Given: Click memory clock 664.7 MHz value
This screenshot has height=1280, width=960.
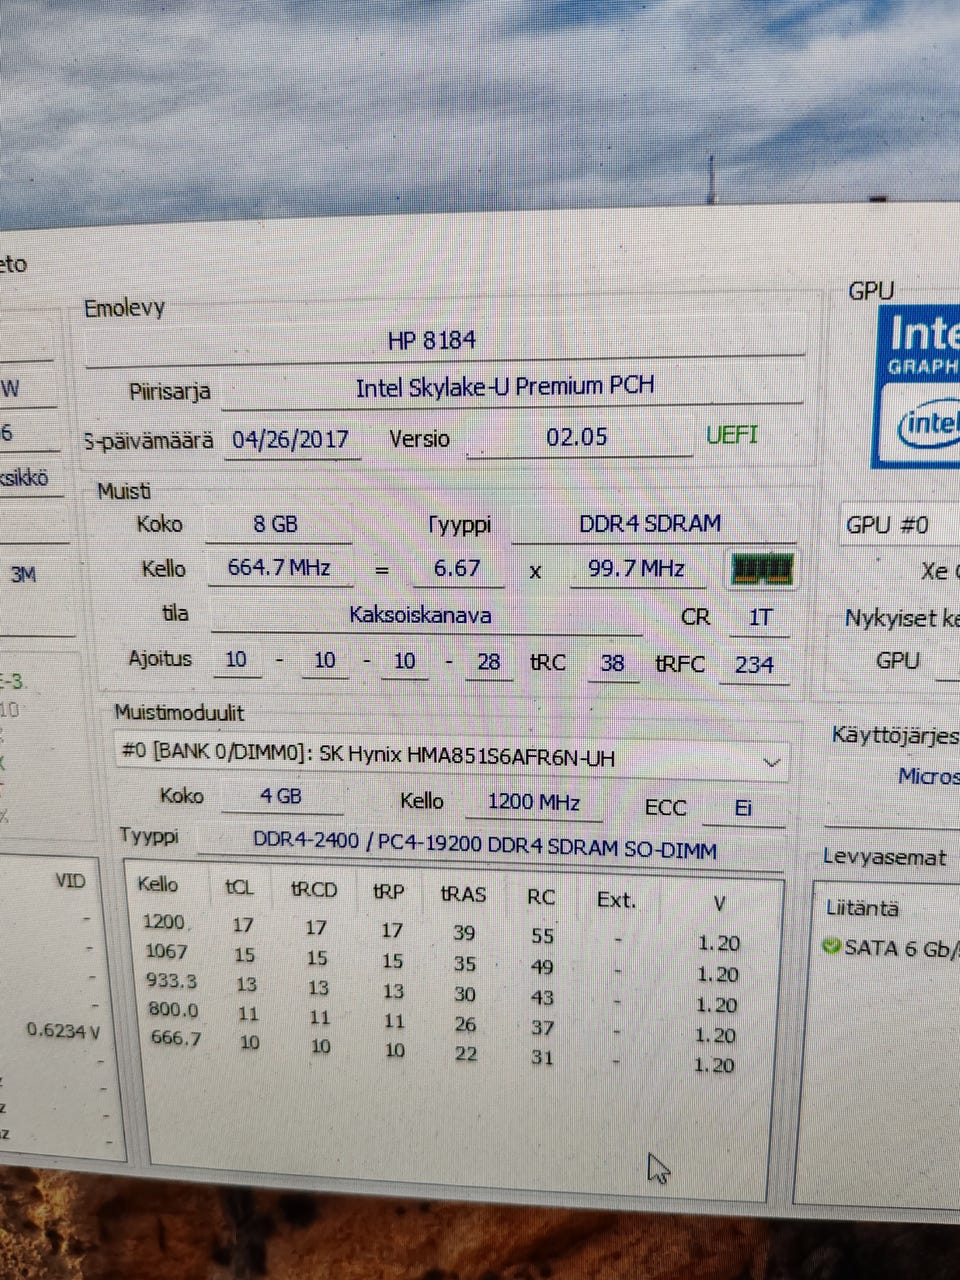Looking at the screenshot, I should 280,567.
